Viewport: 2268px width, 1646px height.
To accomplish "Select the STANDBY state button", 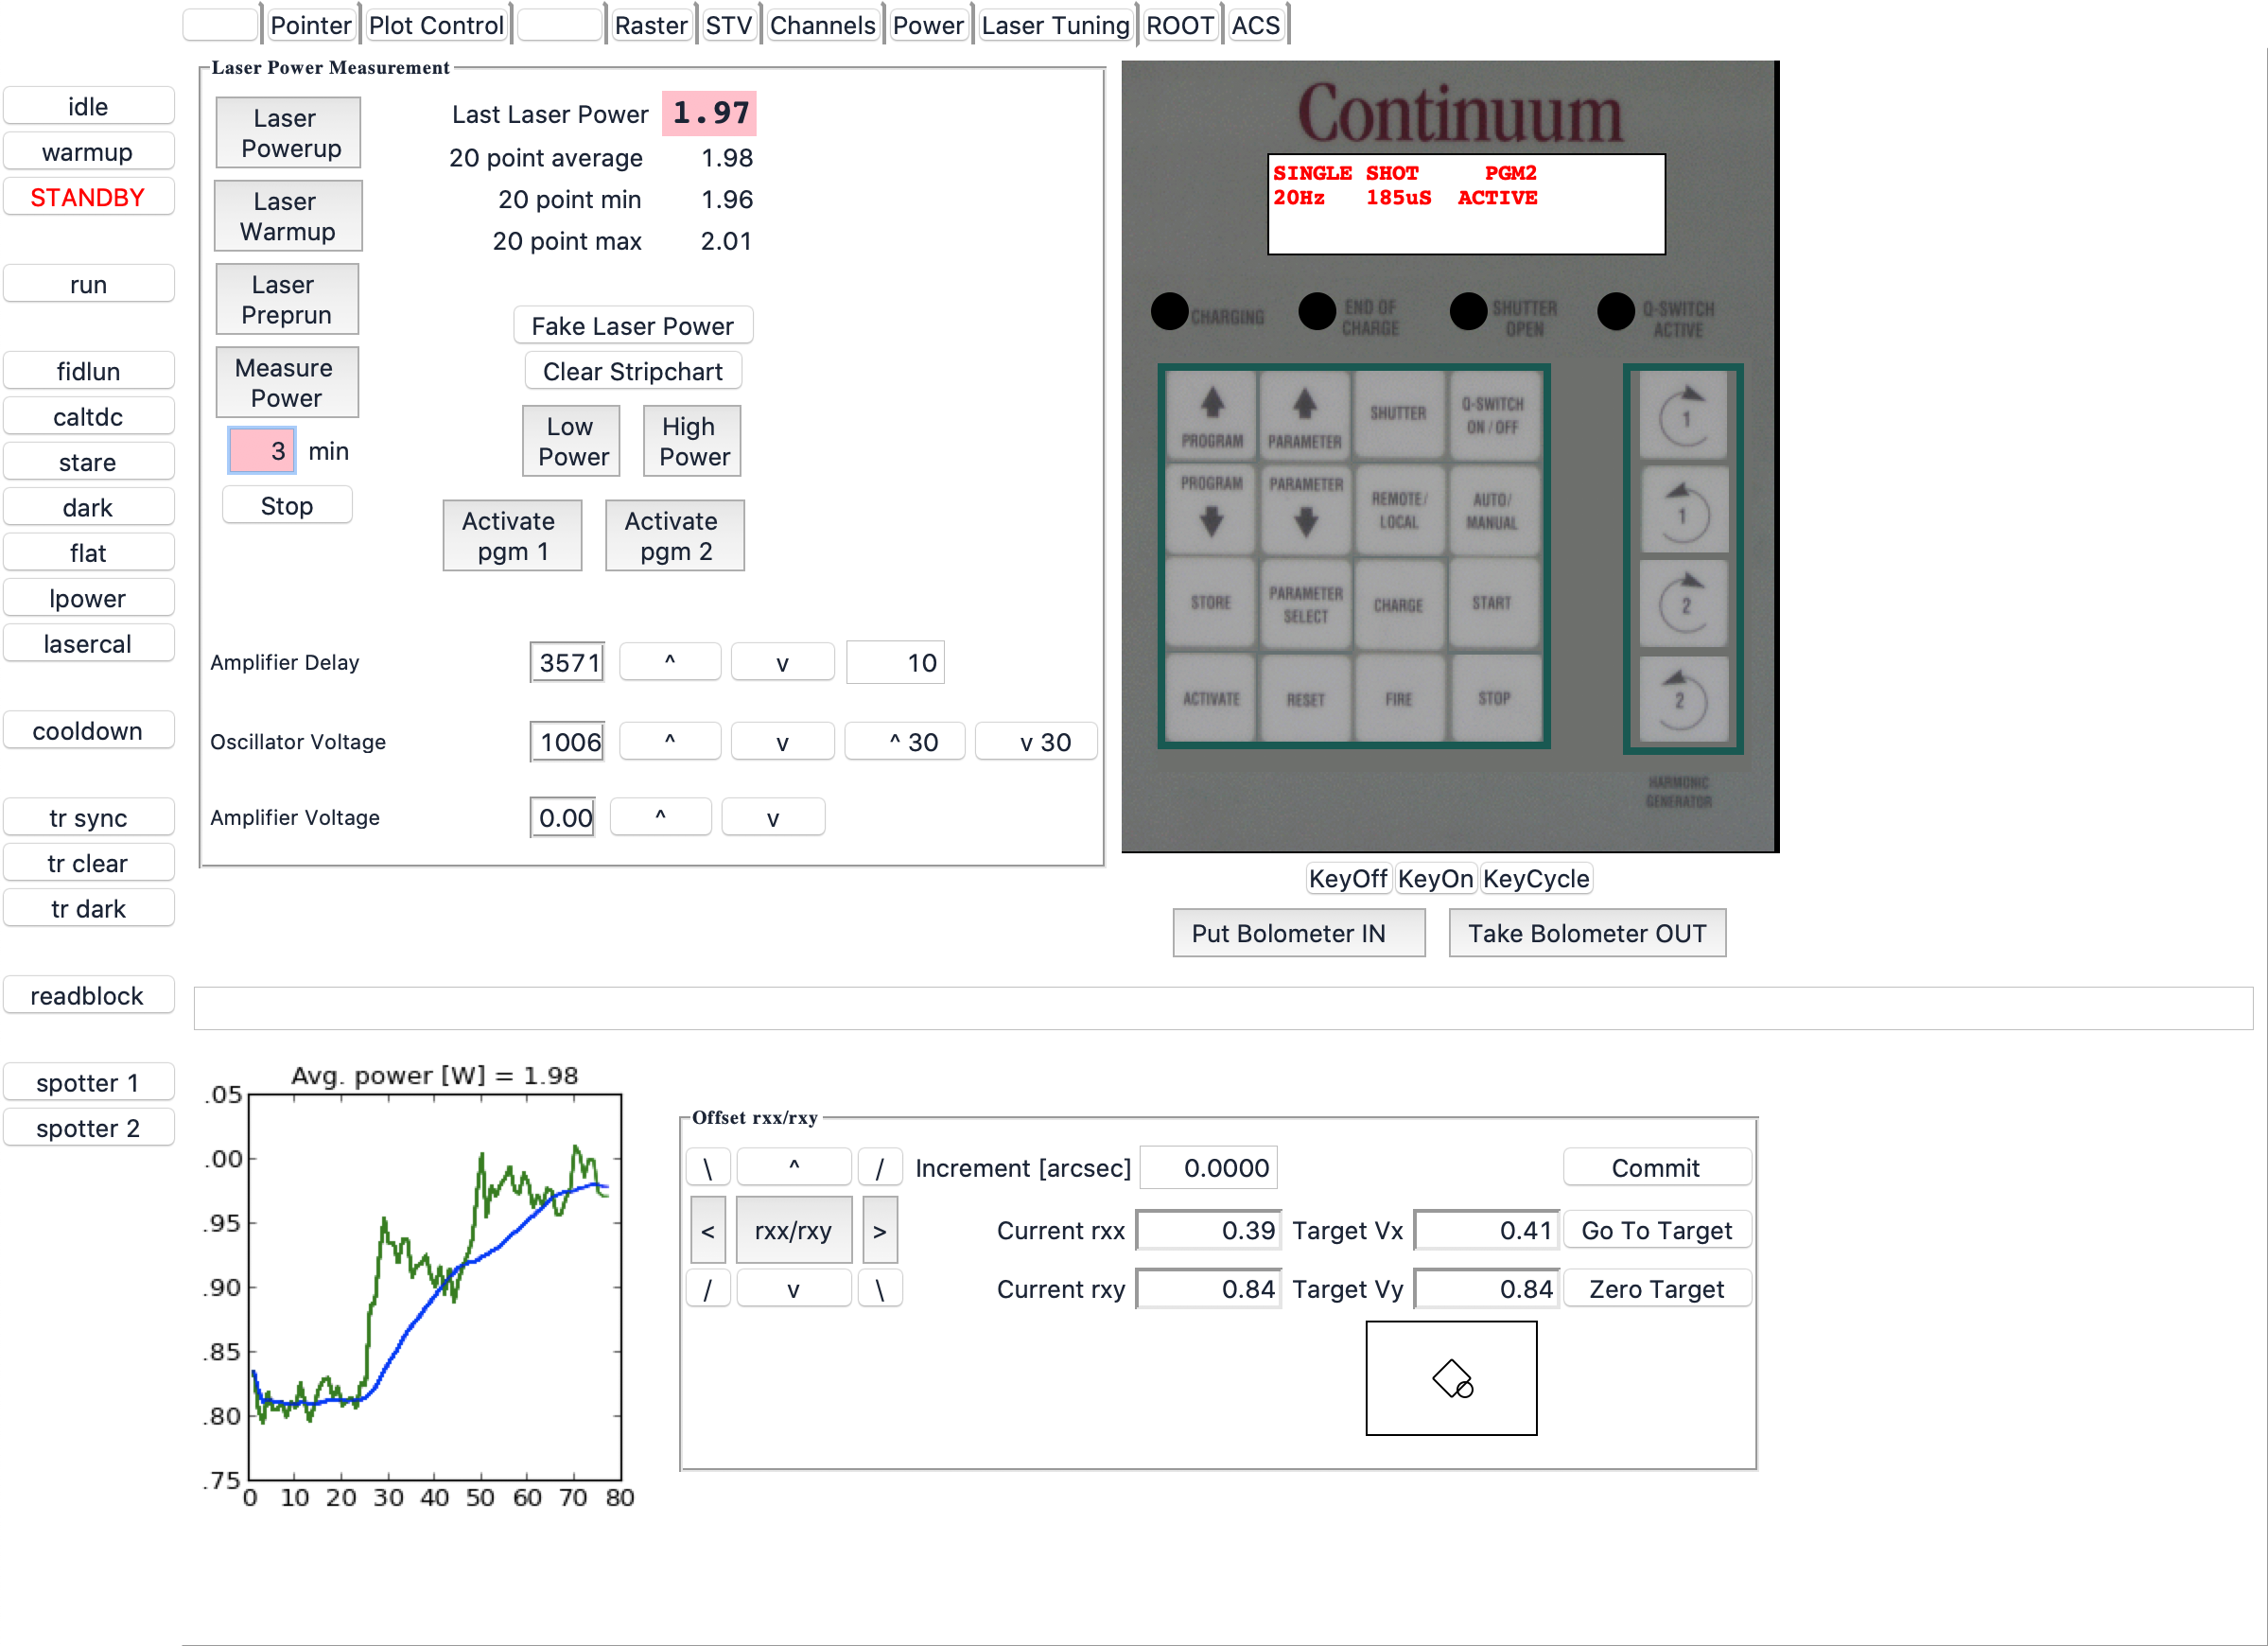I will coord(88,197).
